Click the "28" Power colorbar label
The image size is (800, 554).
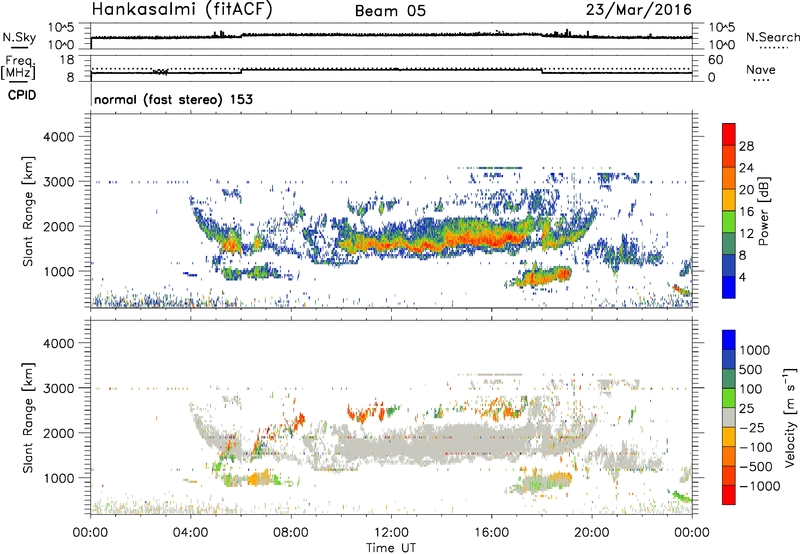pos(746,146)
